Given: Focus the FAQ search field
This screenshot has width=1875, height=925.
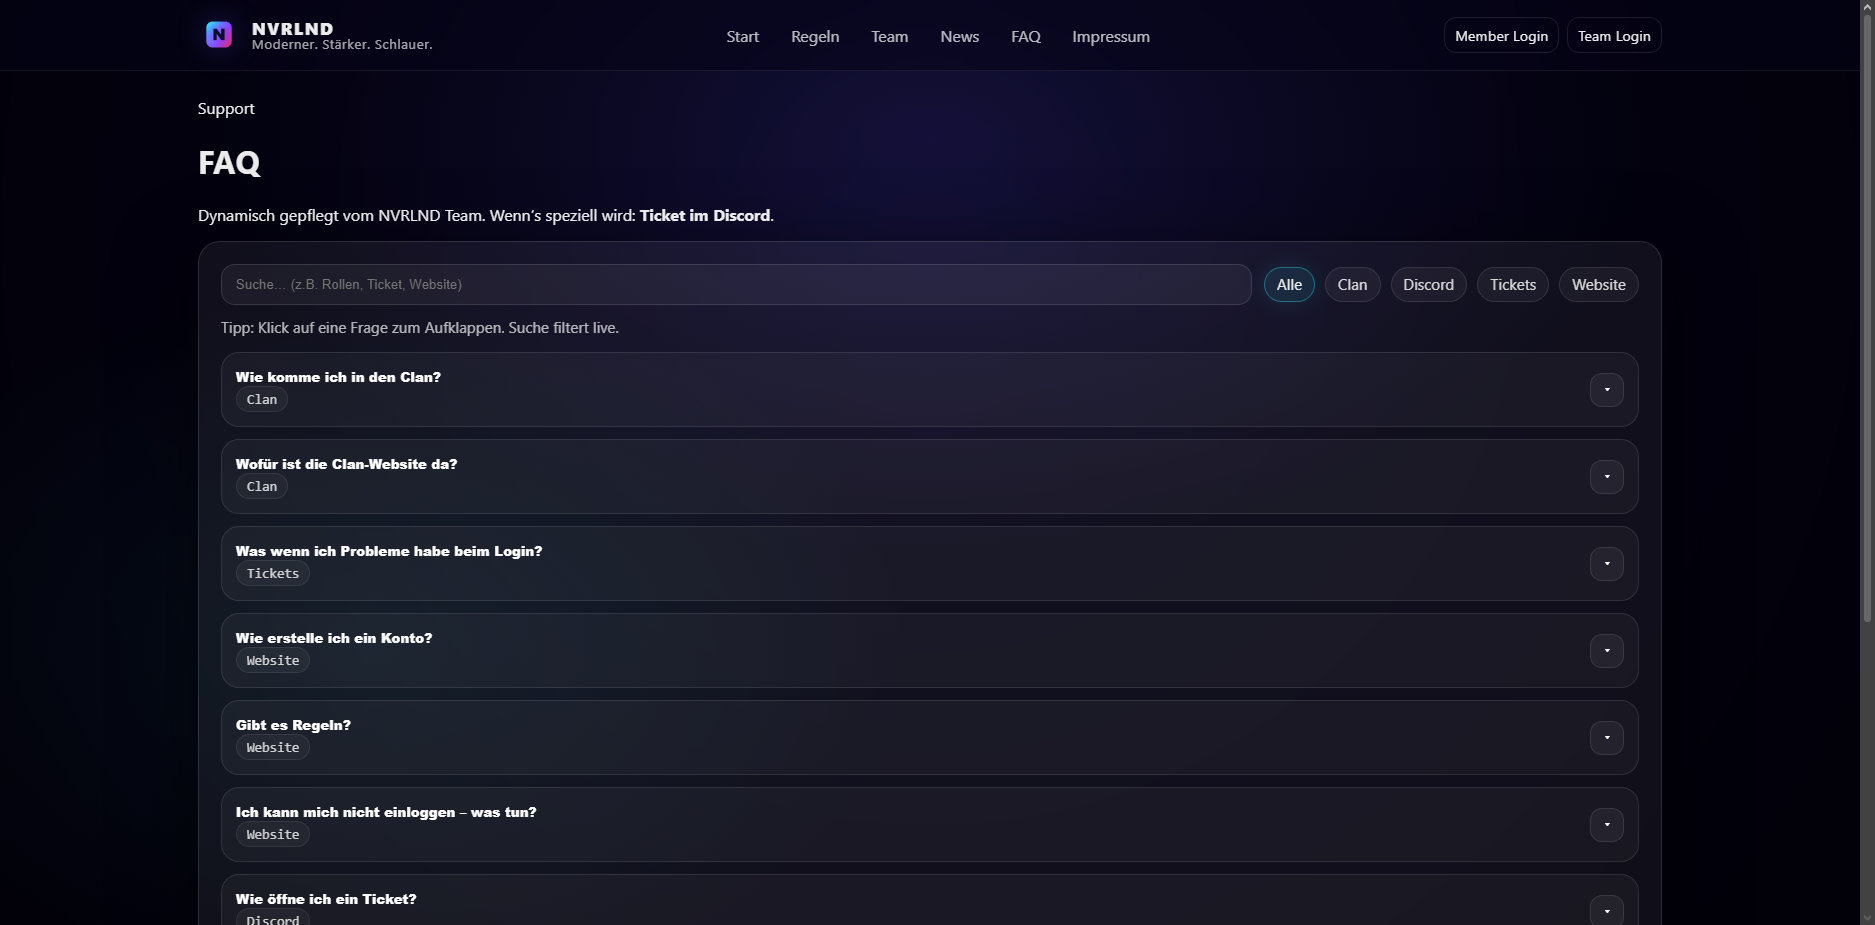Looking at the screenshot, I should coord(735,285).
